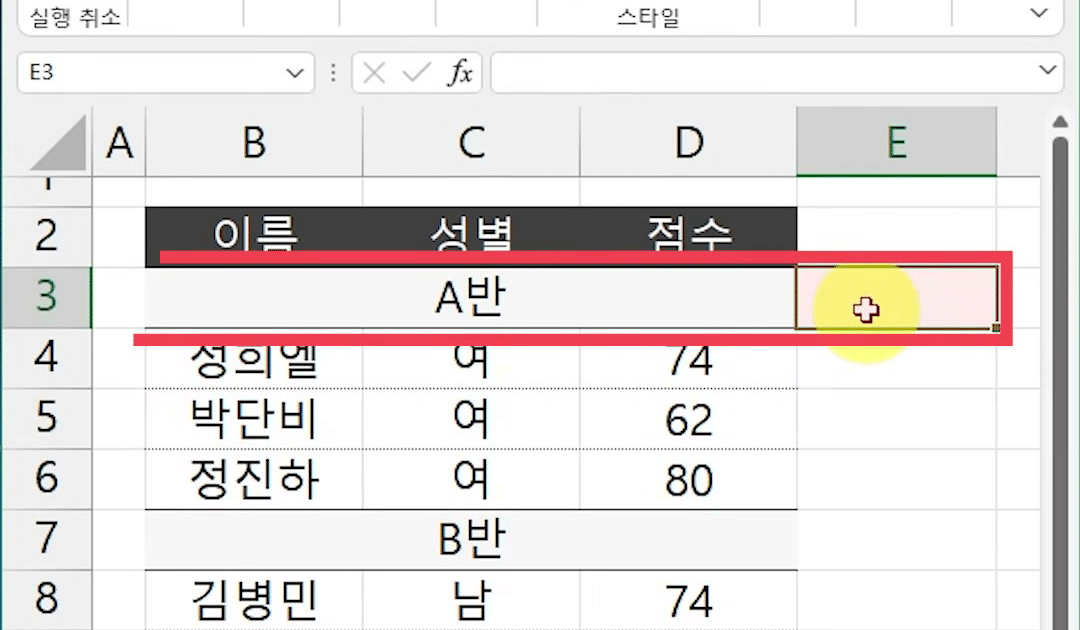Select row 7 header
This screenshot has width=1080, height=630.
pyautogui.click(x=46, y=539)
